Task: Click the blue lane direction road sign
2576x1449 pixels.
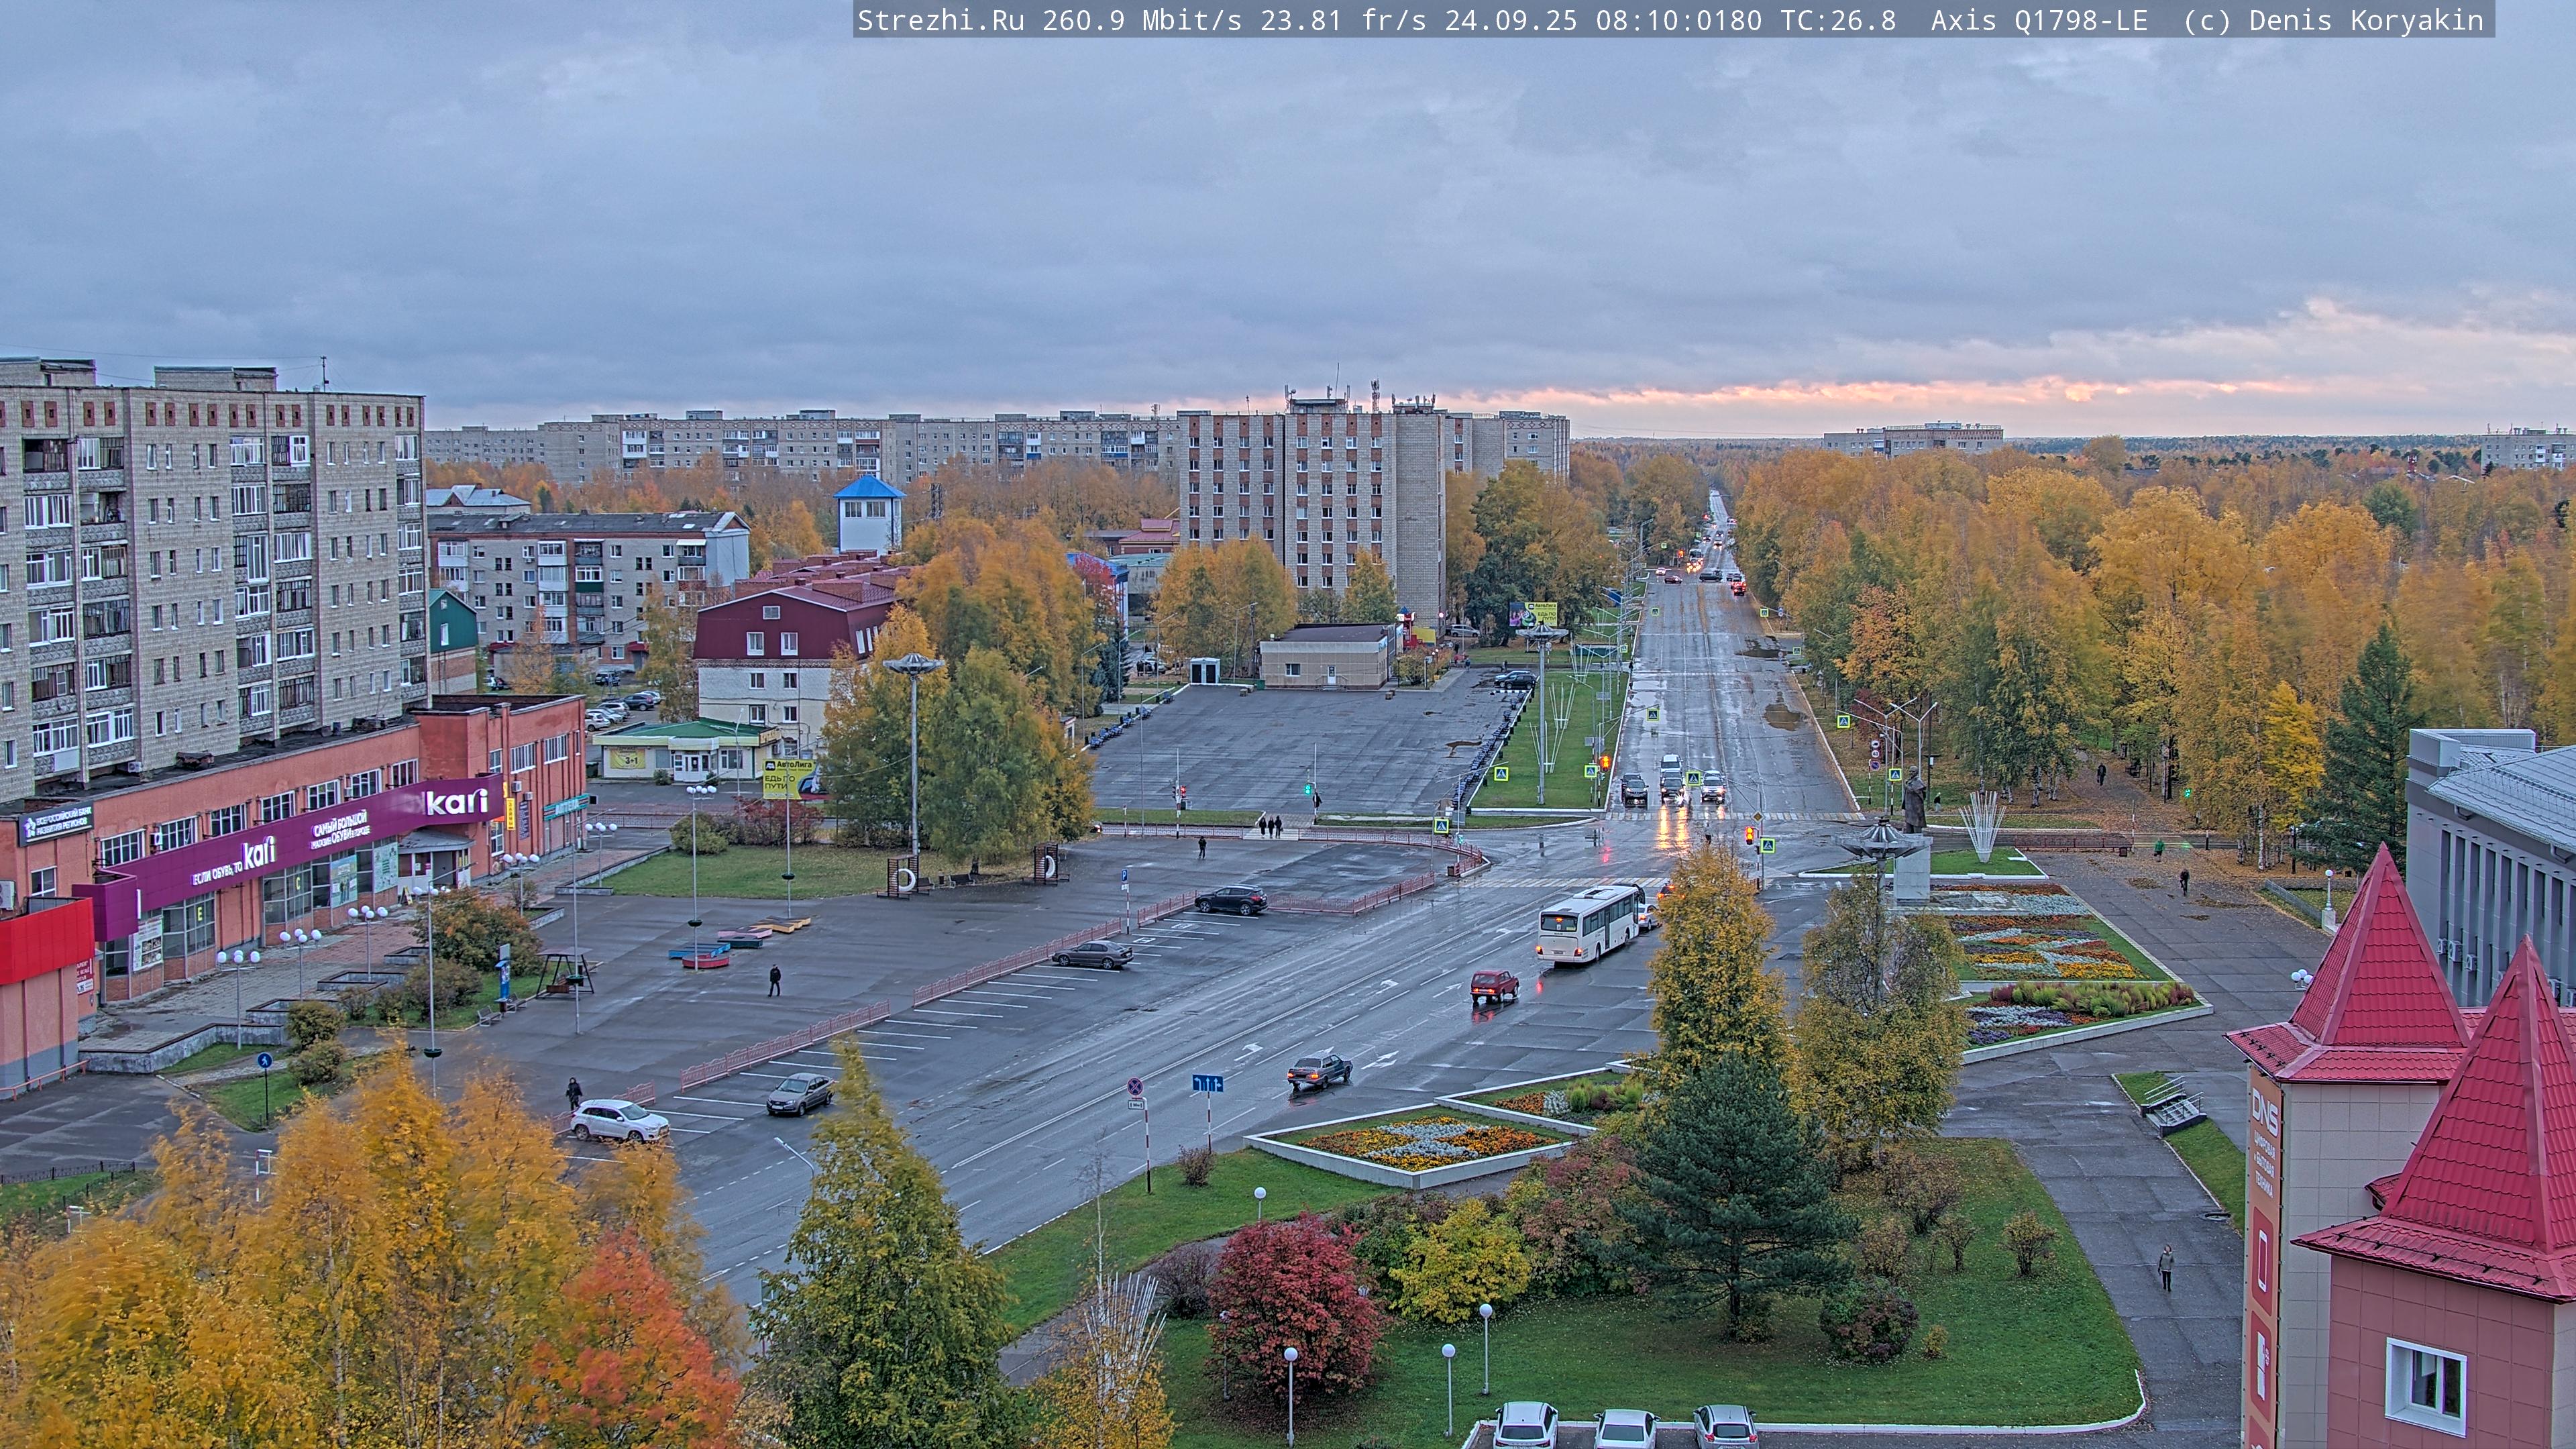Action: click(1207, 1083)
